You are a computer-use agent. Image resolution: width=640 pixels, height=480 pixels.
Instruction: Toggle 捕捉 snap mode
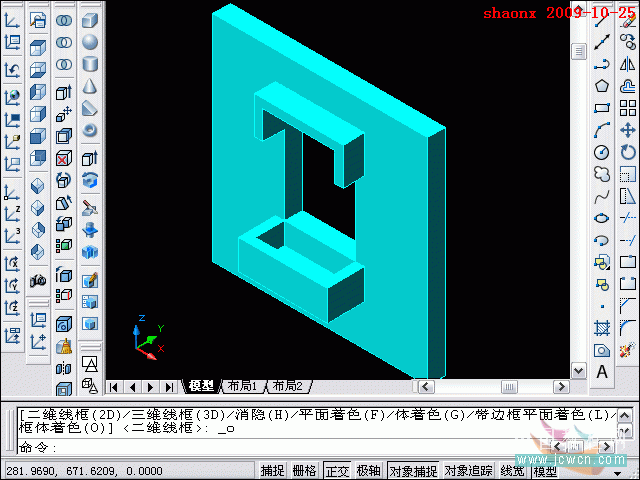272,471
